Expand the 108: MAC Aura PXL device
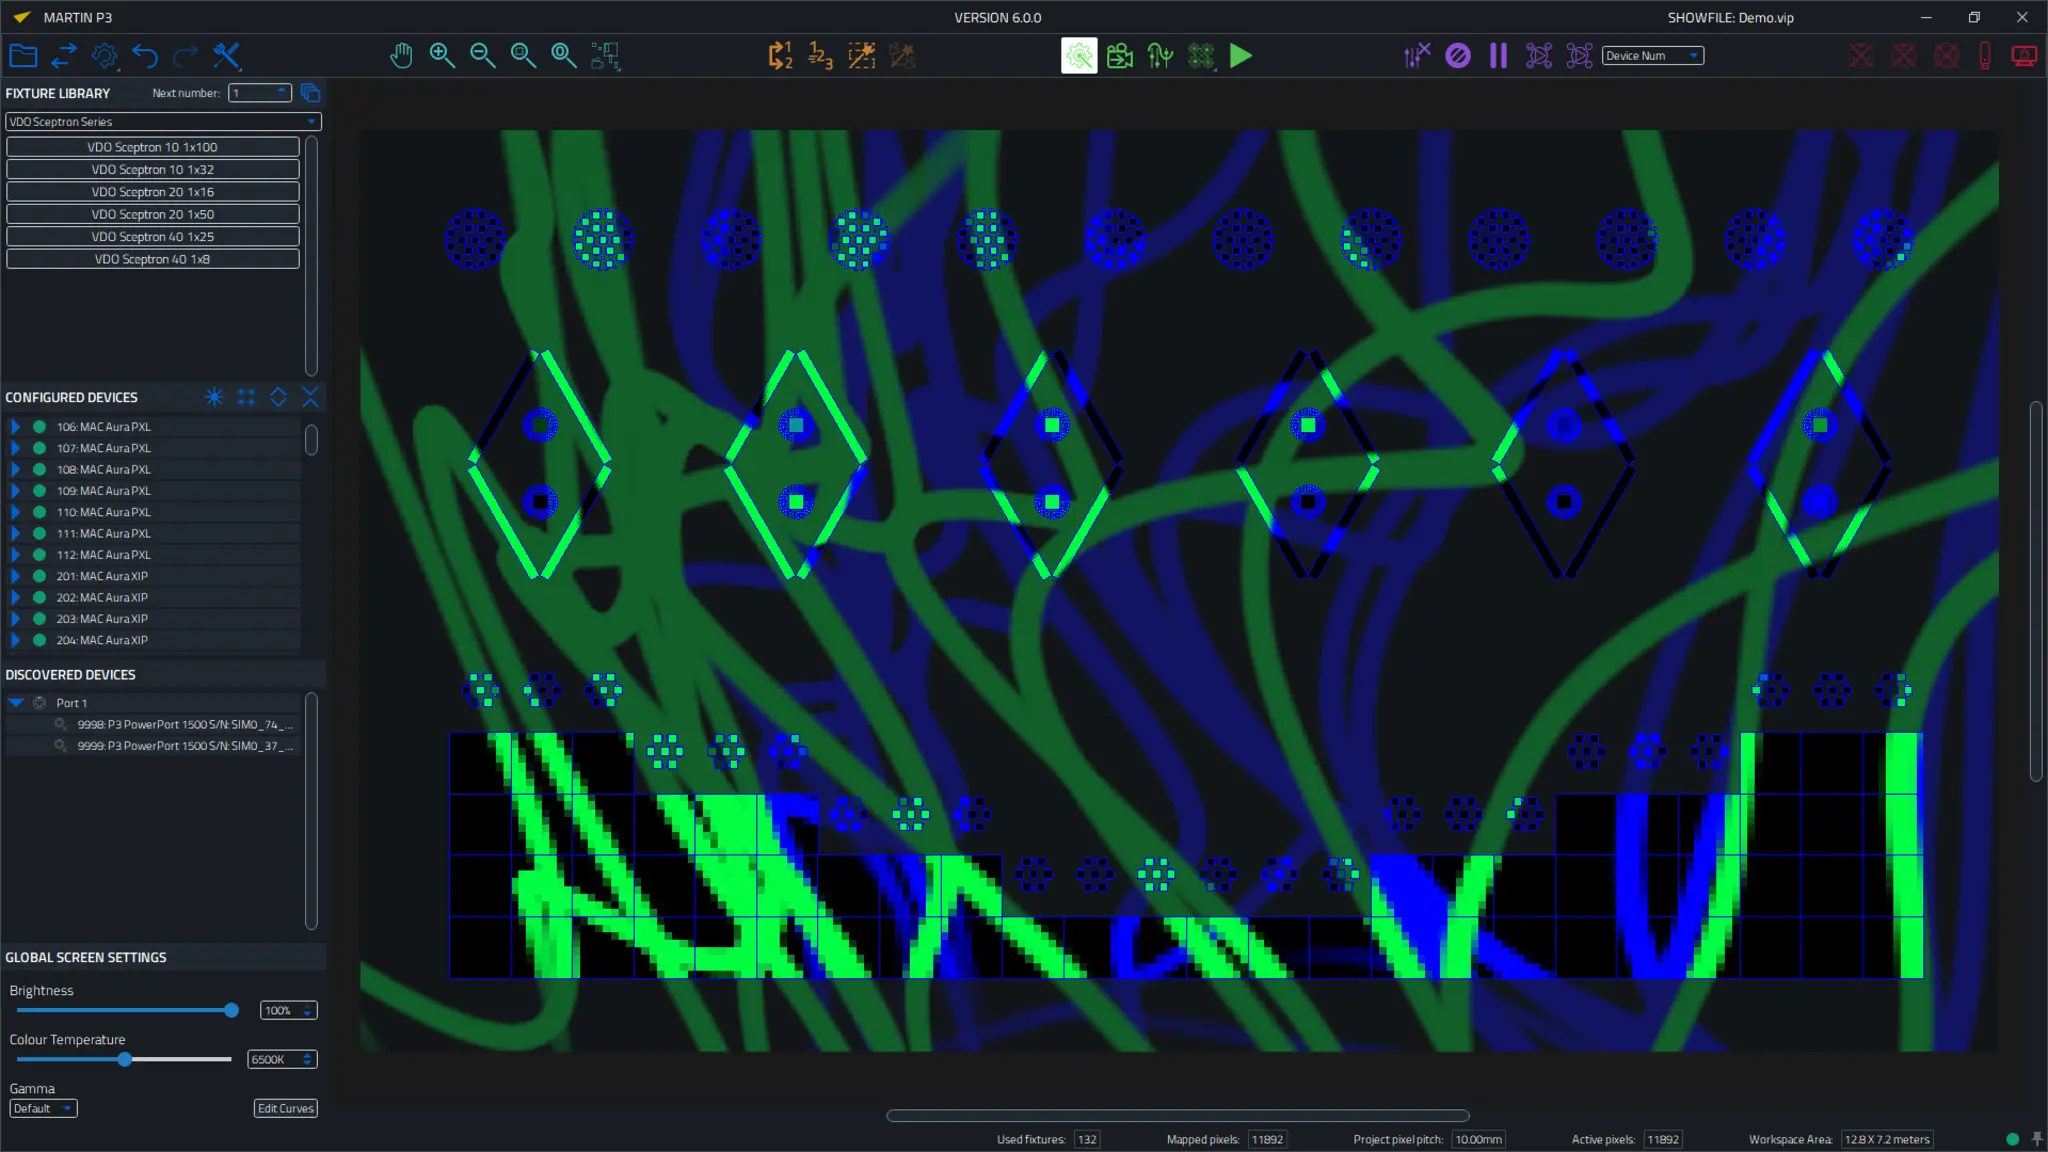Screen dimensions: 2048x1152 [x=15, y=469]
